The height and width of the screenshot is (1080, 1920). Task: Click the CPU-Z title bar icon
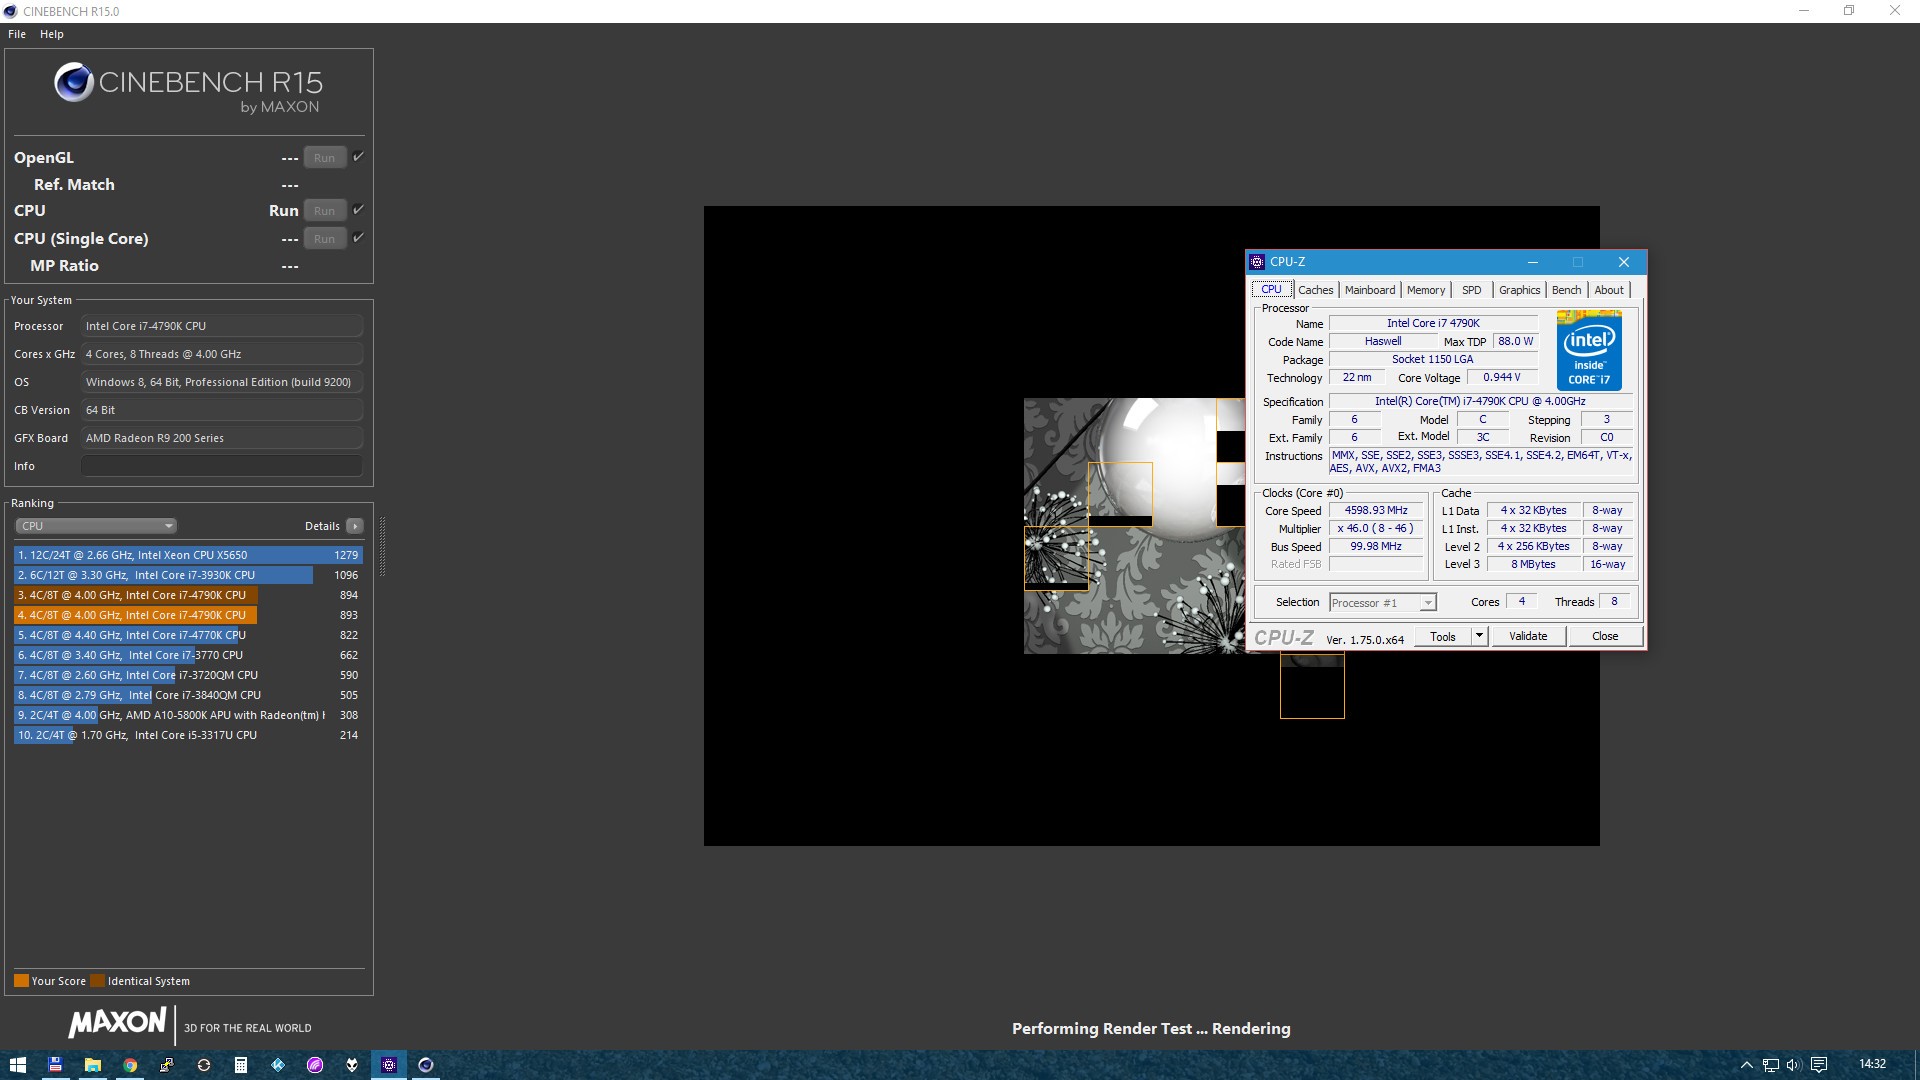(1257, 262)
